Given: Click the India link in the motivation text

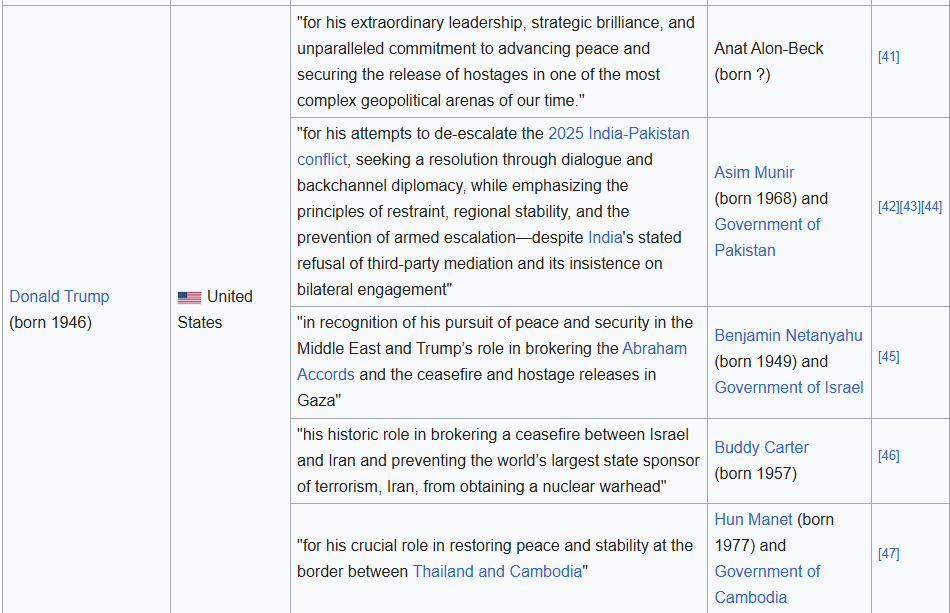Looking at the screenshot, I should pos(605,237).
